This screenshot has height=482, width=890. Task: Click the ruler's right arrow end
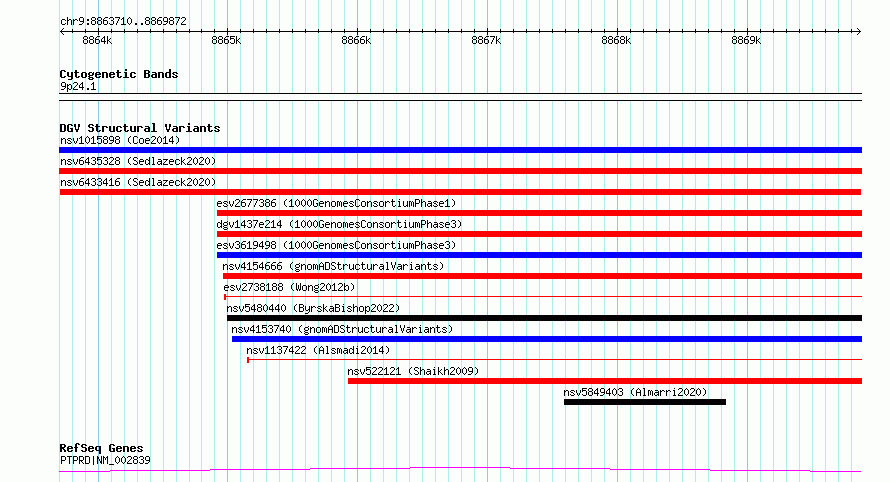(x=858, y=32)
